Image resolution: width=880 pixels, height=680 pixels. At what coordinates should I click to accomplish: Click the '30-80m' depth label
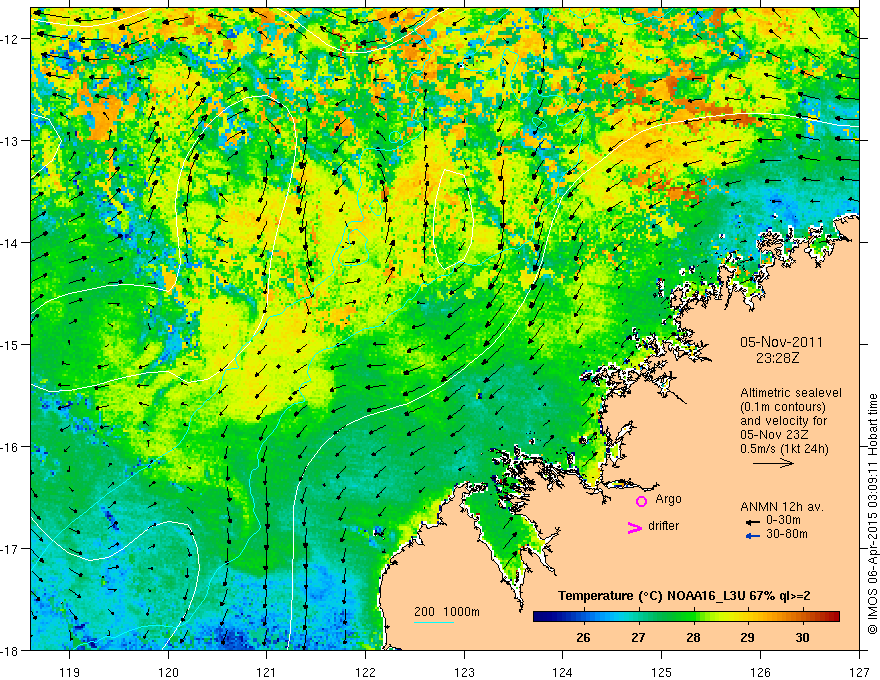click(x=787, y=534)
